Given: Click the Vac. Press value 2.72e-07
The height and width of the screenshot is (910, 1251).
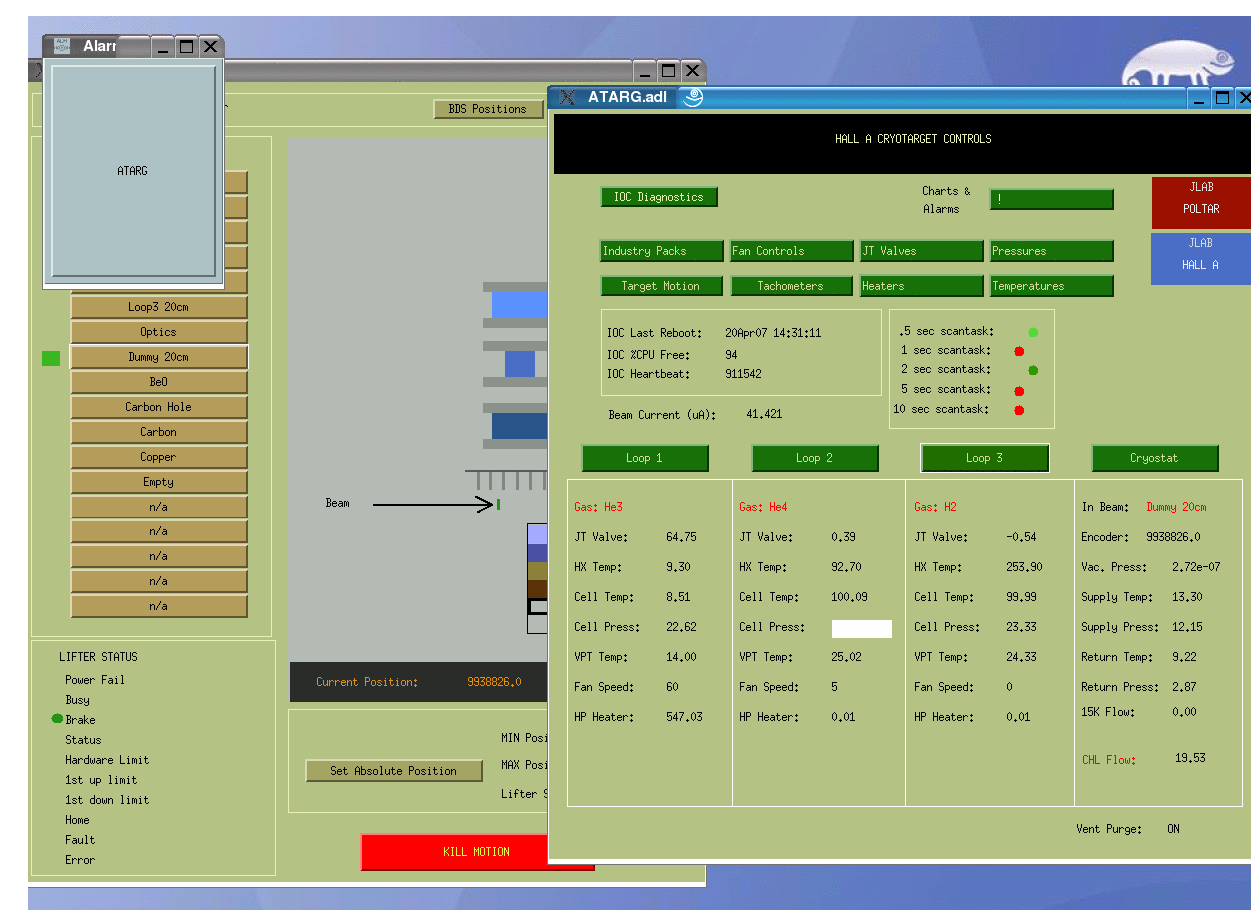Looking at the screenshot, I should point(1196,567).
